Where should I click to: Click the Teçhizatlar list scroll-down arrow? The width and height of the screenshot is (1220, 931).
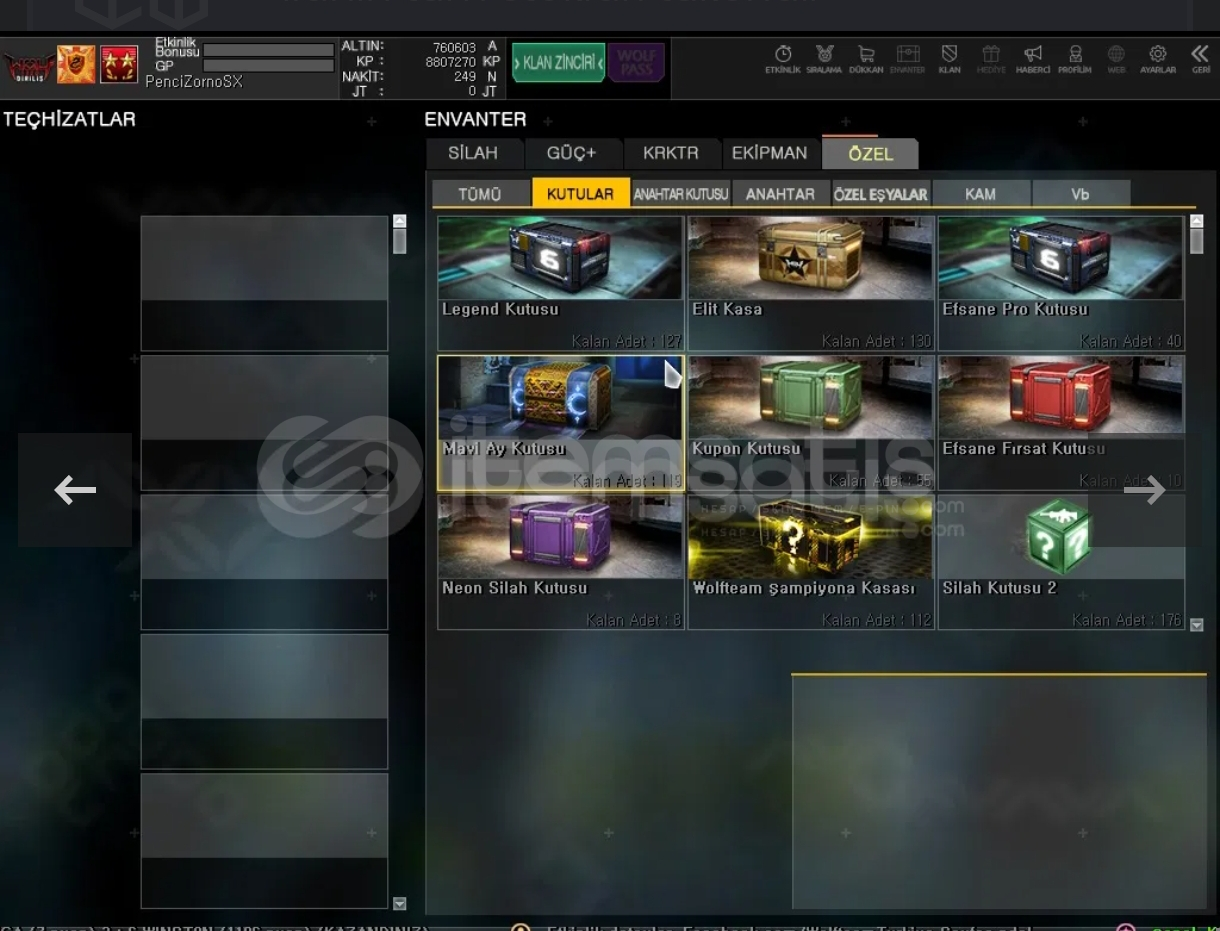click(399, 903)
